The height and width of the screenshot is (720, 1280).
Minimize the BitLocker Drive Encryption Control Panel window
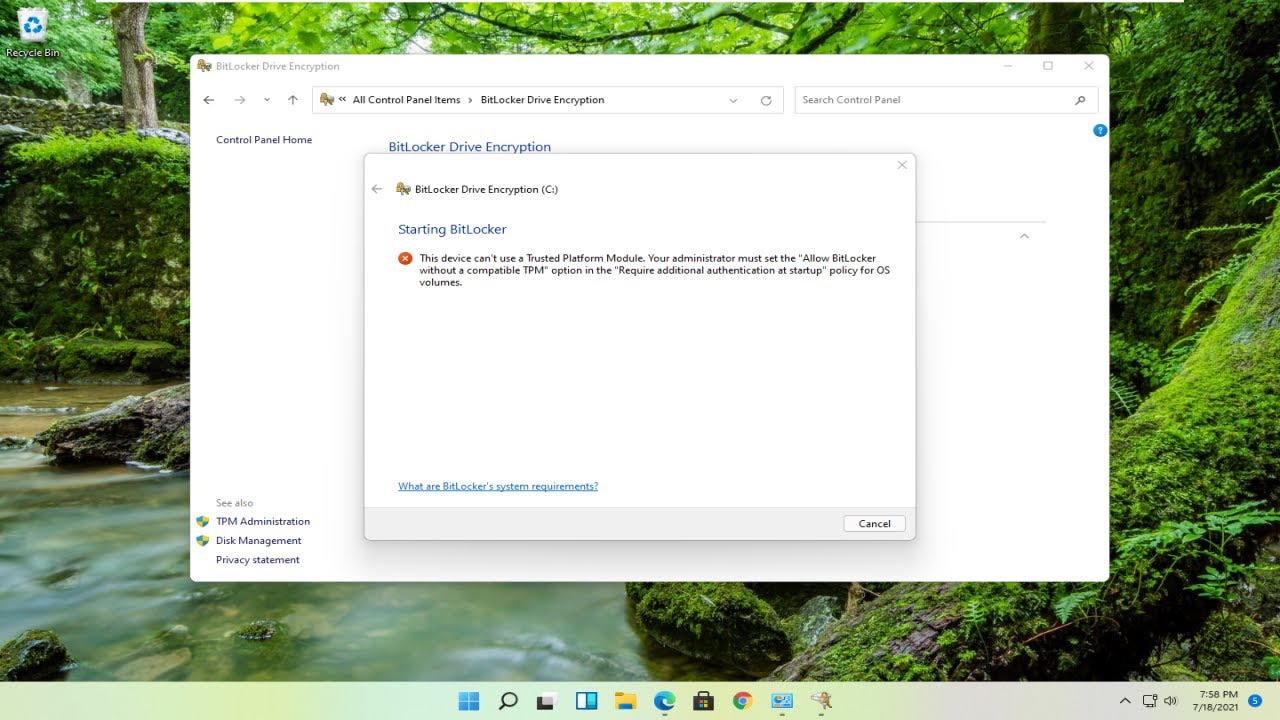coord(1007,66)
